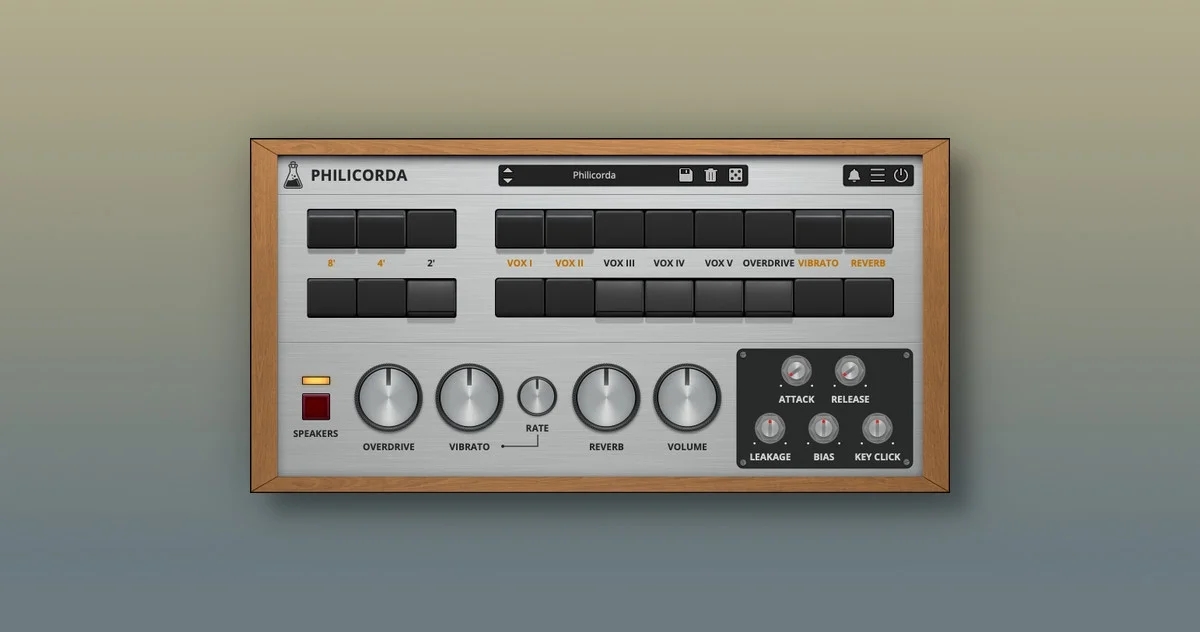
Task: Toggle the upper VOX III key
Action: click(x=619, y=229)
